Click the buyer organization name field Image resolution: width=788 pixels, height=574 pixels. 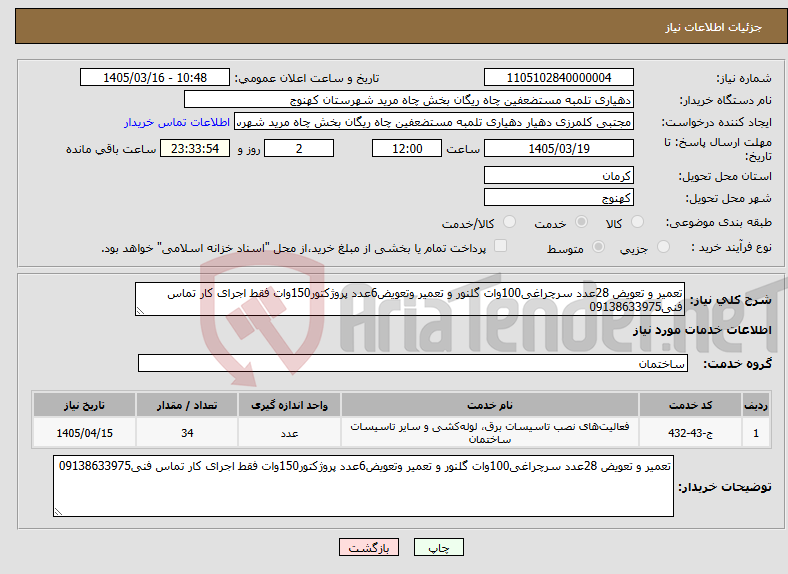coord(409,100)
